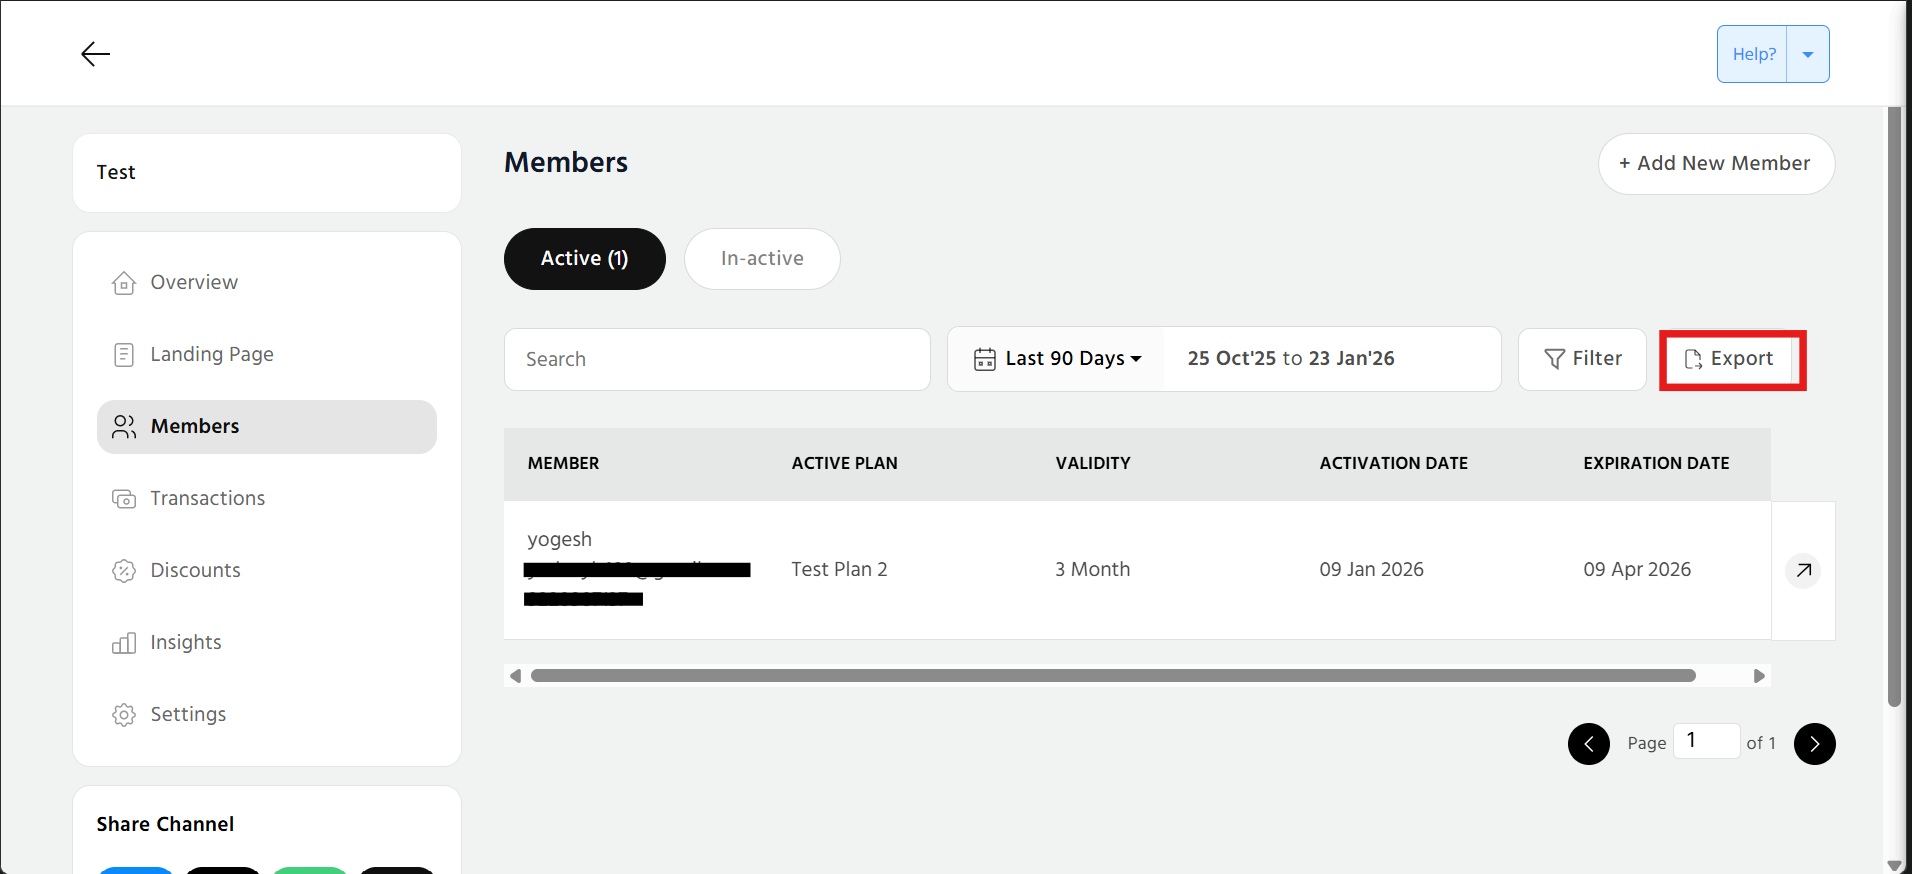The width and height of the screenshot is (1912, 874).
Task: Go to previous page arrow
Action: coord(1588,744)
